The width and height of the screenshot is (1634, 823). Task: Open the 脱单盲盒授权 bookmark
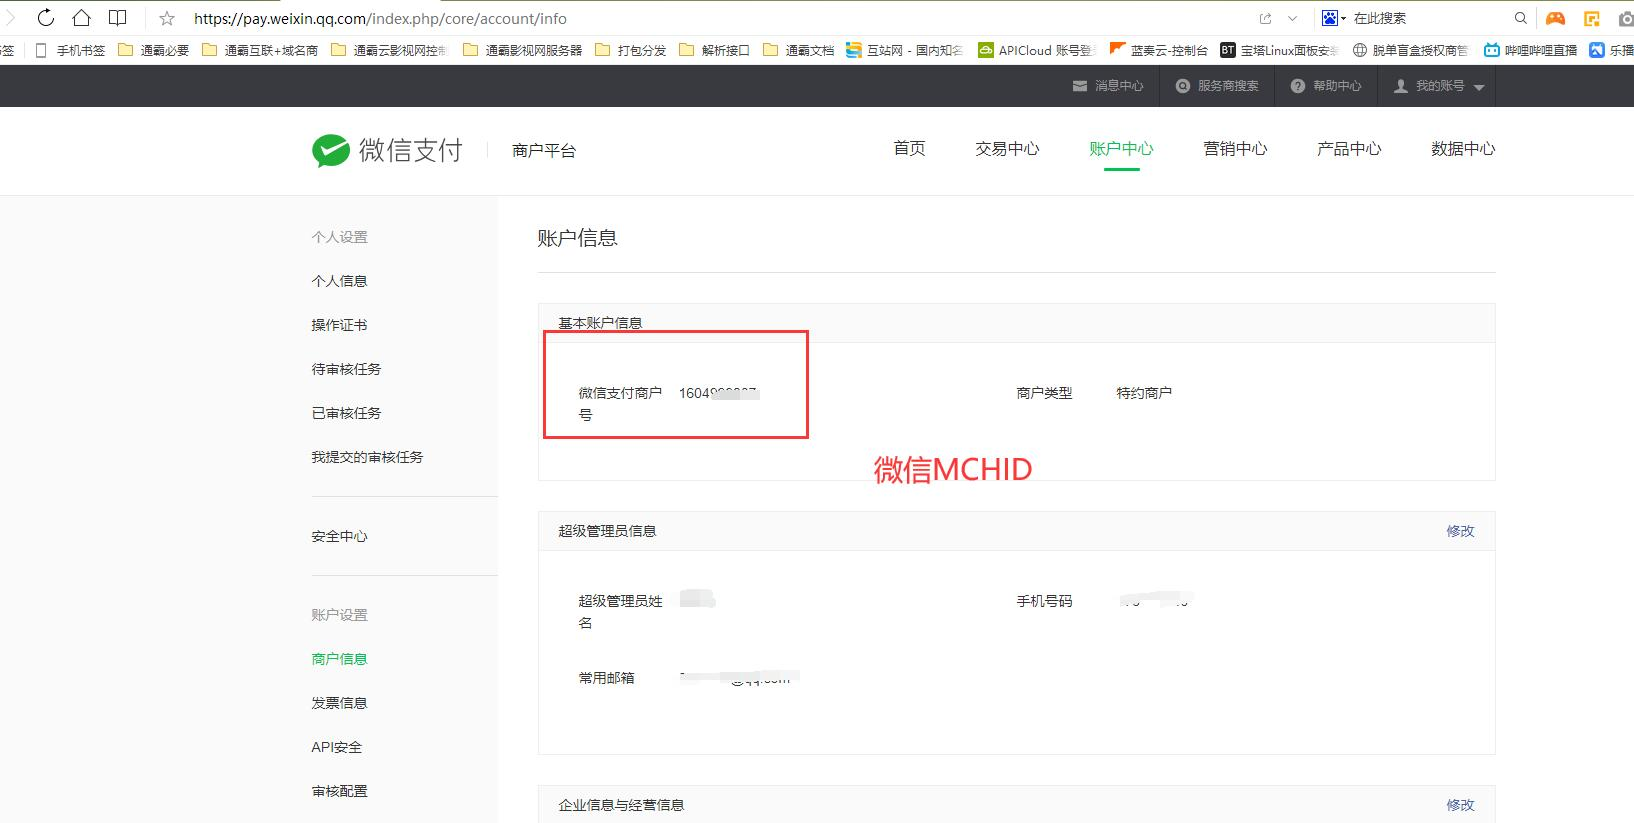(x=1410, y=50)
